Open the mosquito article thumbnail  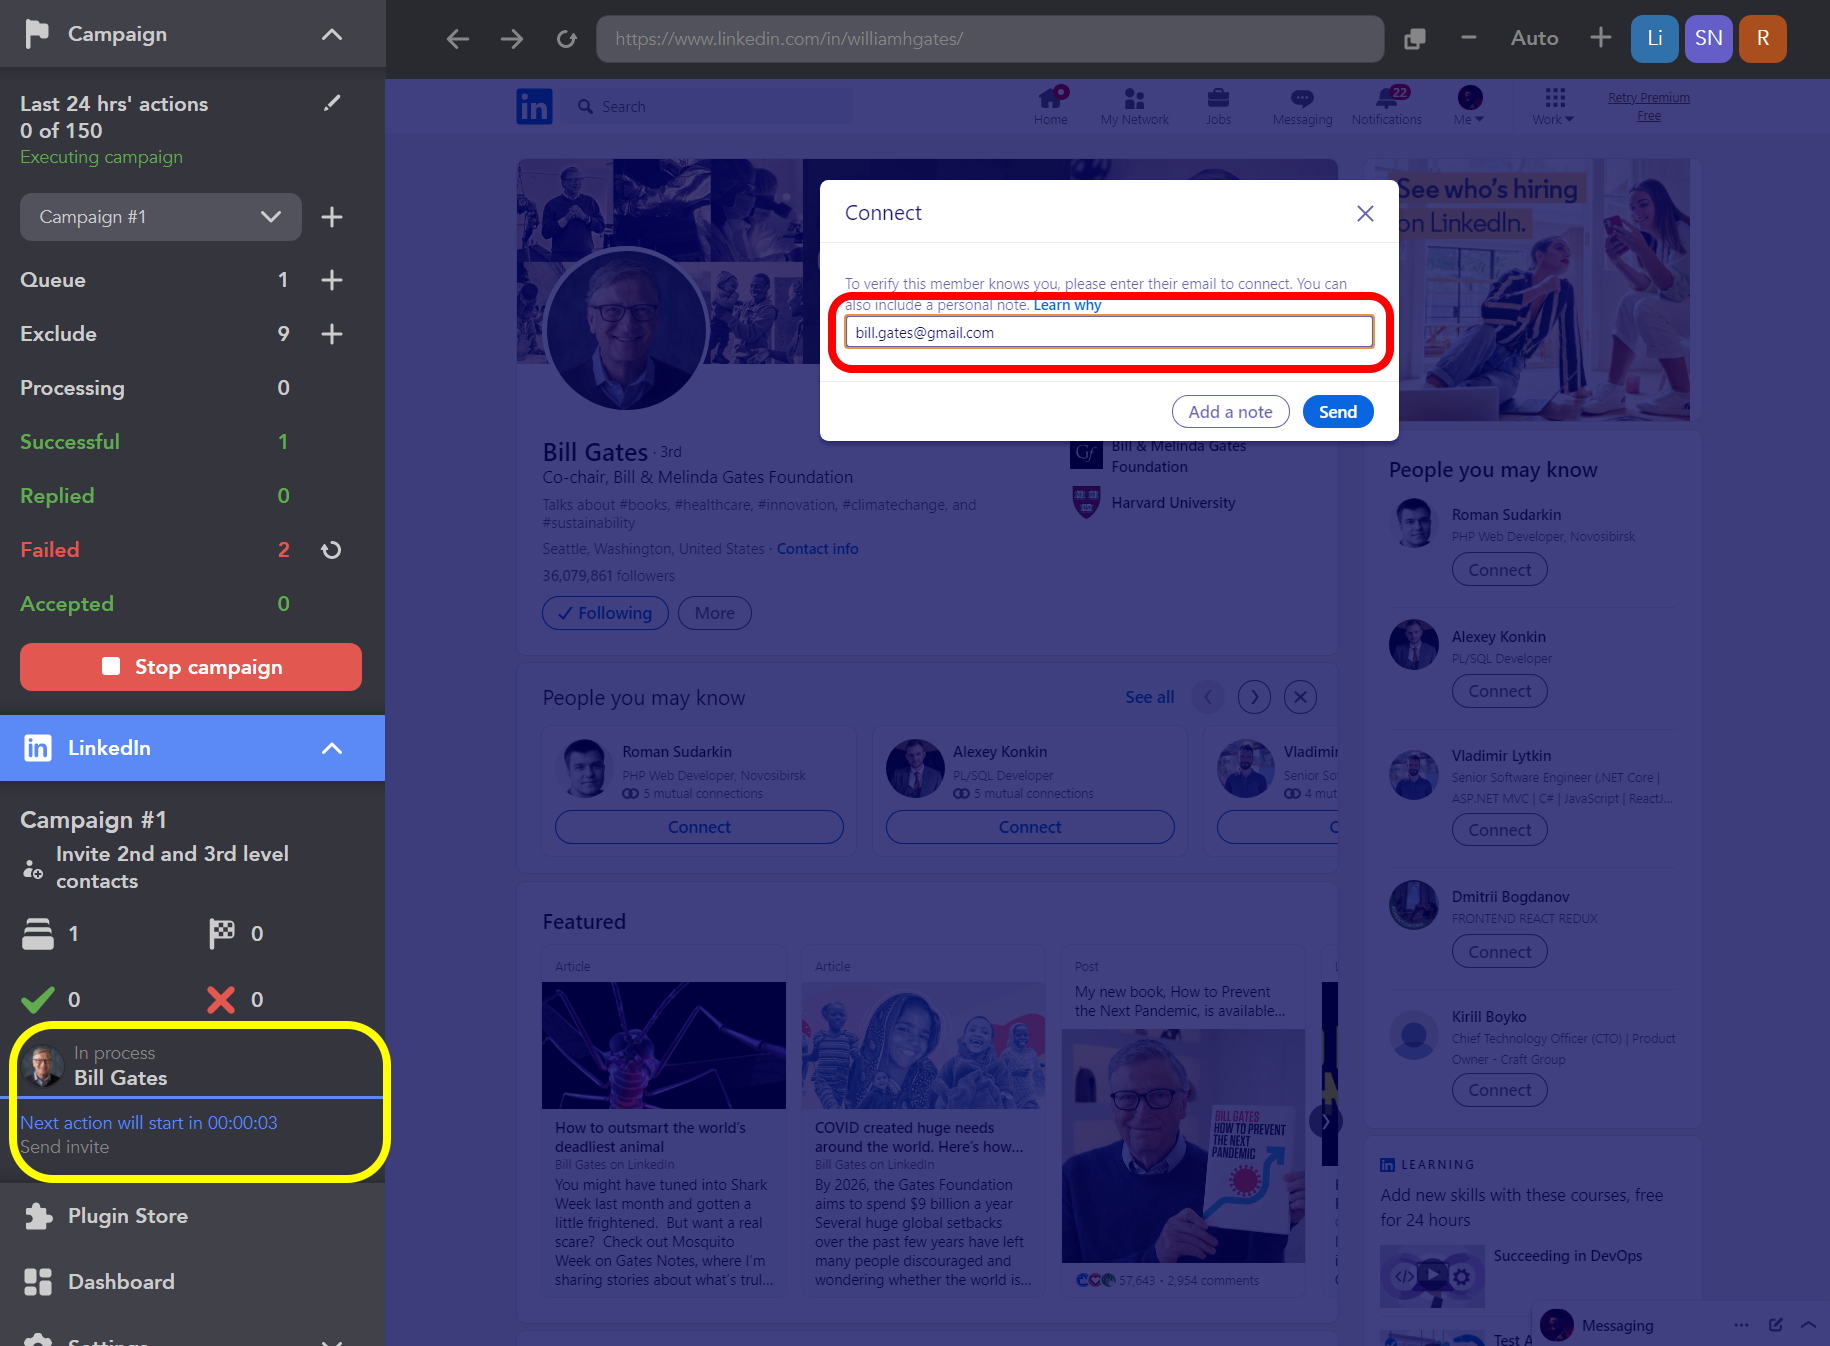664,1045
